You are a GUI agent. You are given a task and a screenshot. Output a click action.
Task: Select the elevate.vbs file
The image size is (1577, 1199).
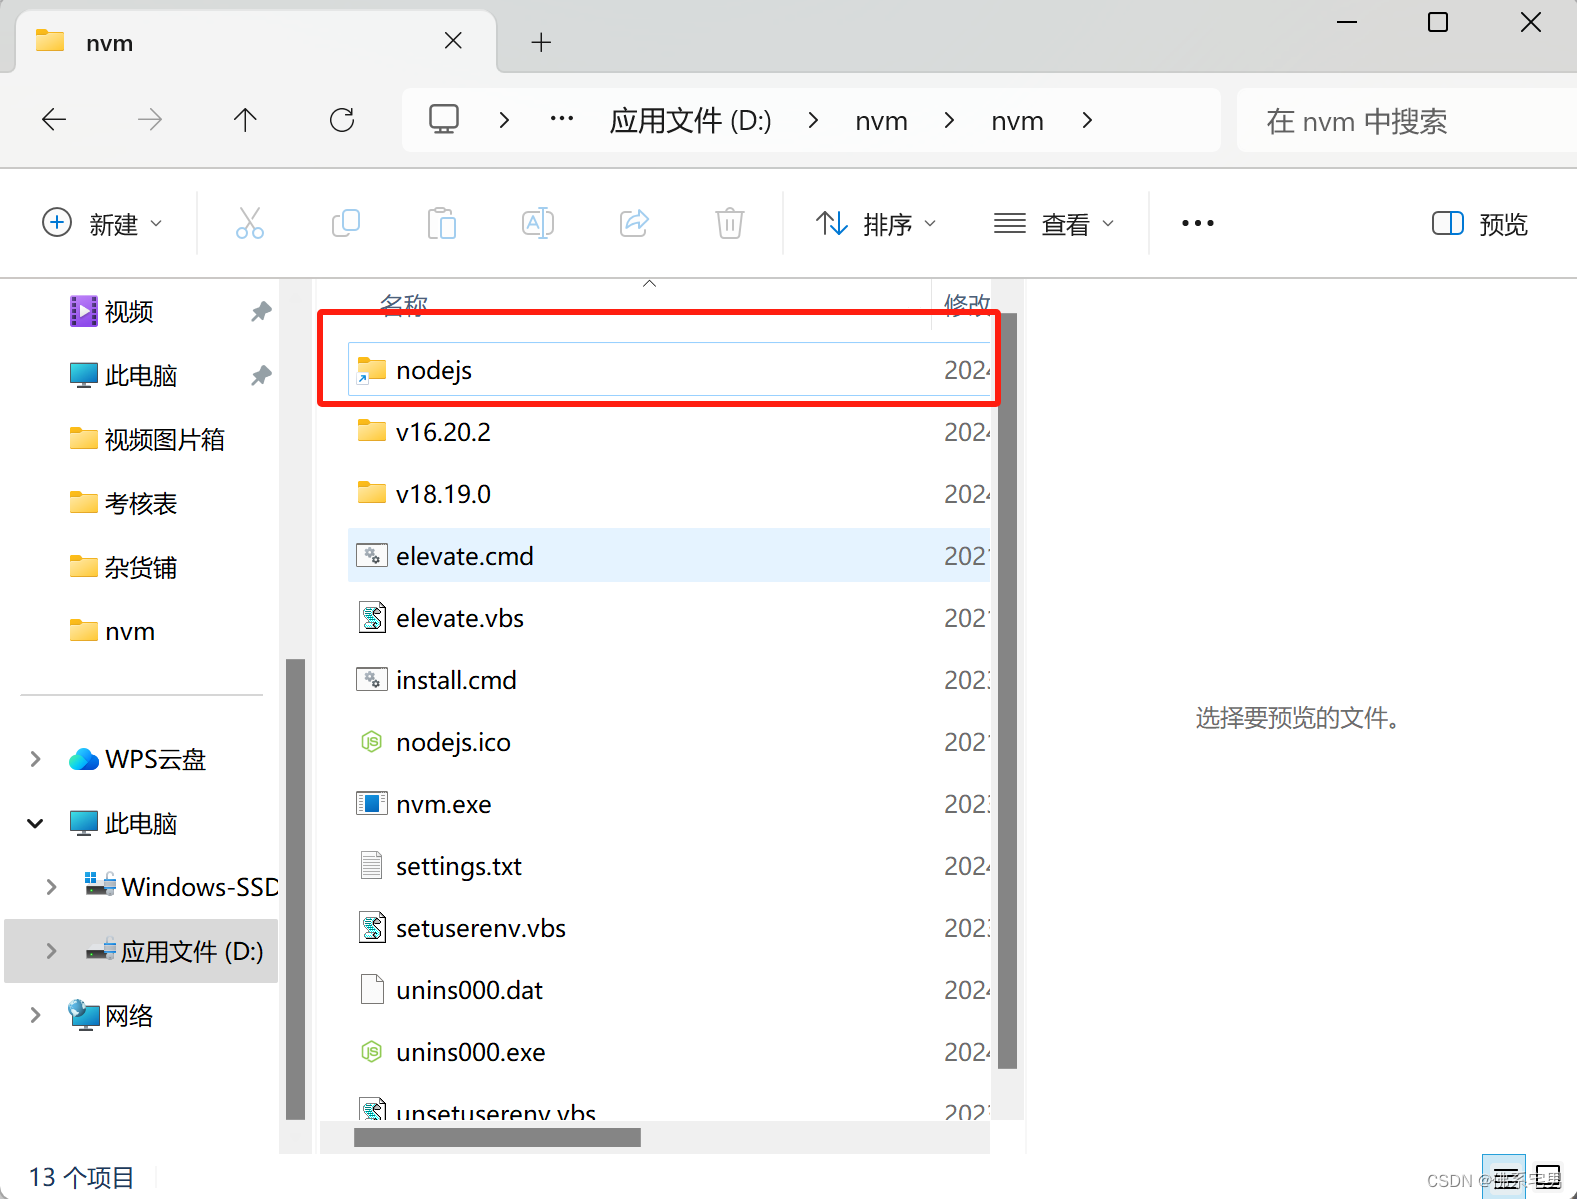668,618
